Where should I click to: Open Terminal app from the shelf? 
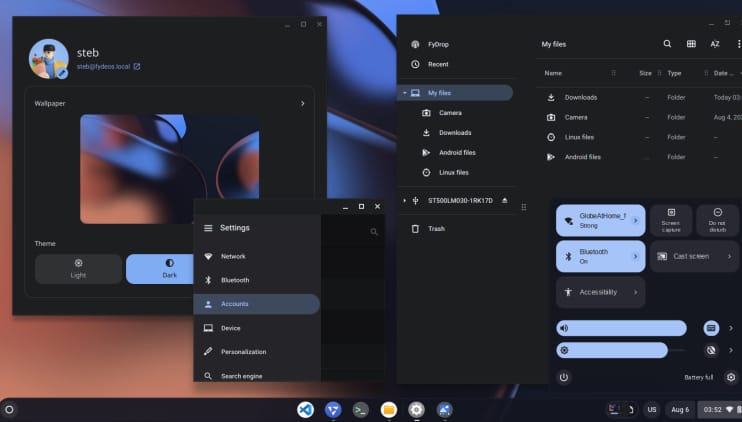click(x=361, y=410)
